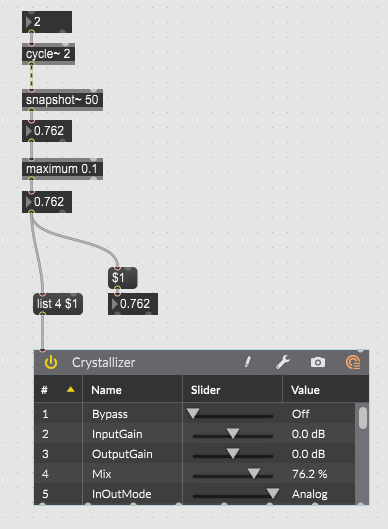388x529 pixels.
Task: Open the wrench settings icon
Action: [283, 362]
